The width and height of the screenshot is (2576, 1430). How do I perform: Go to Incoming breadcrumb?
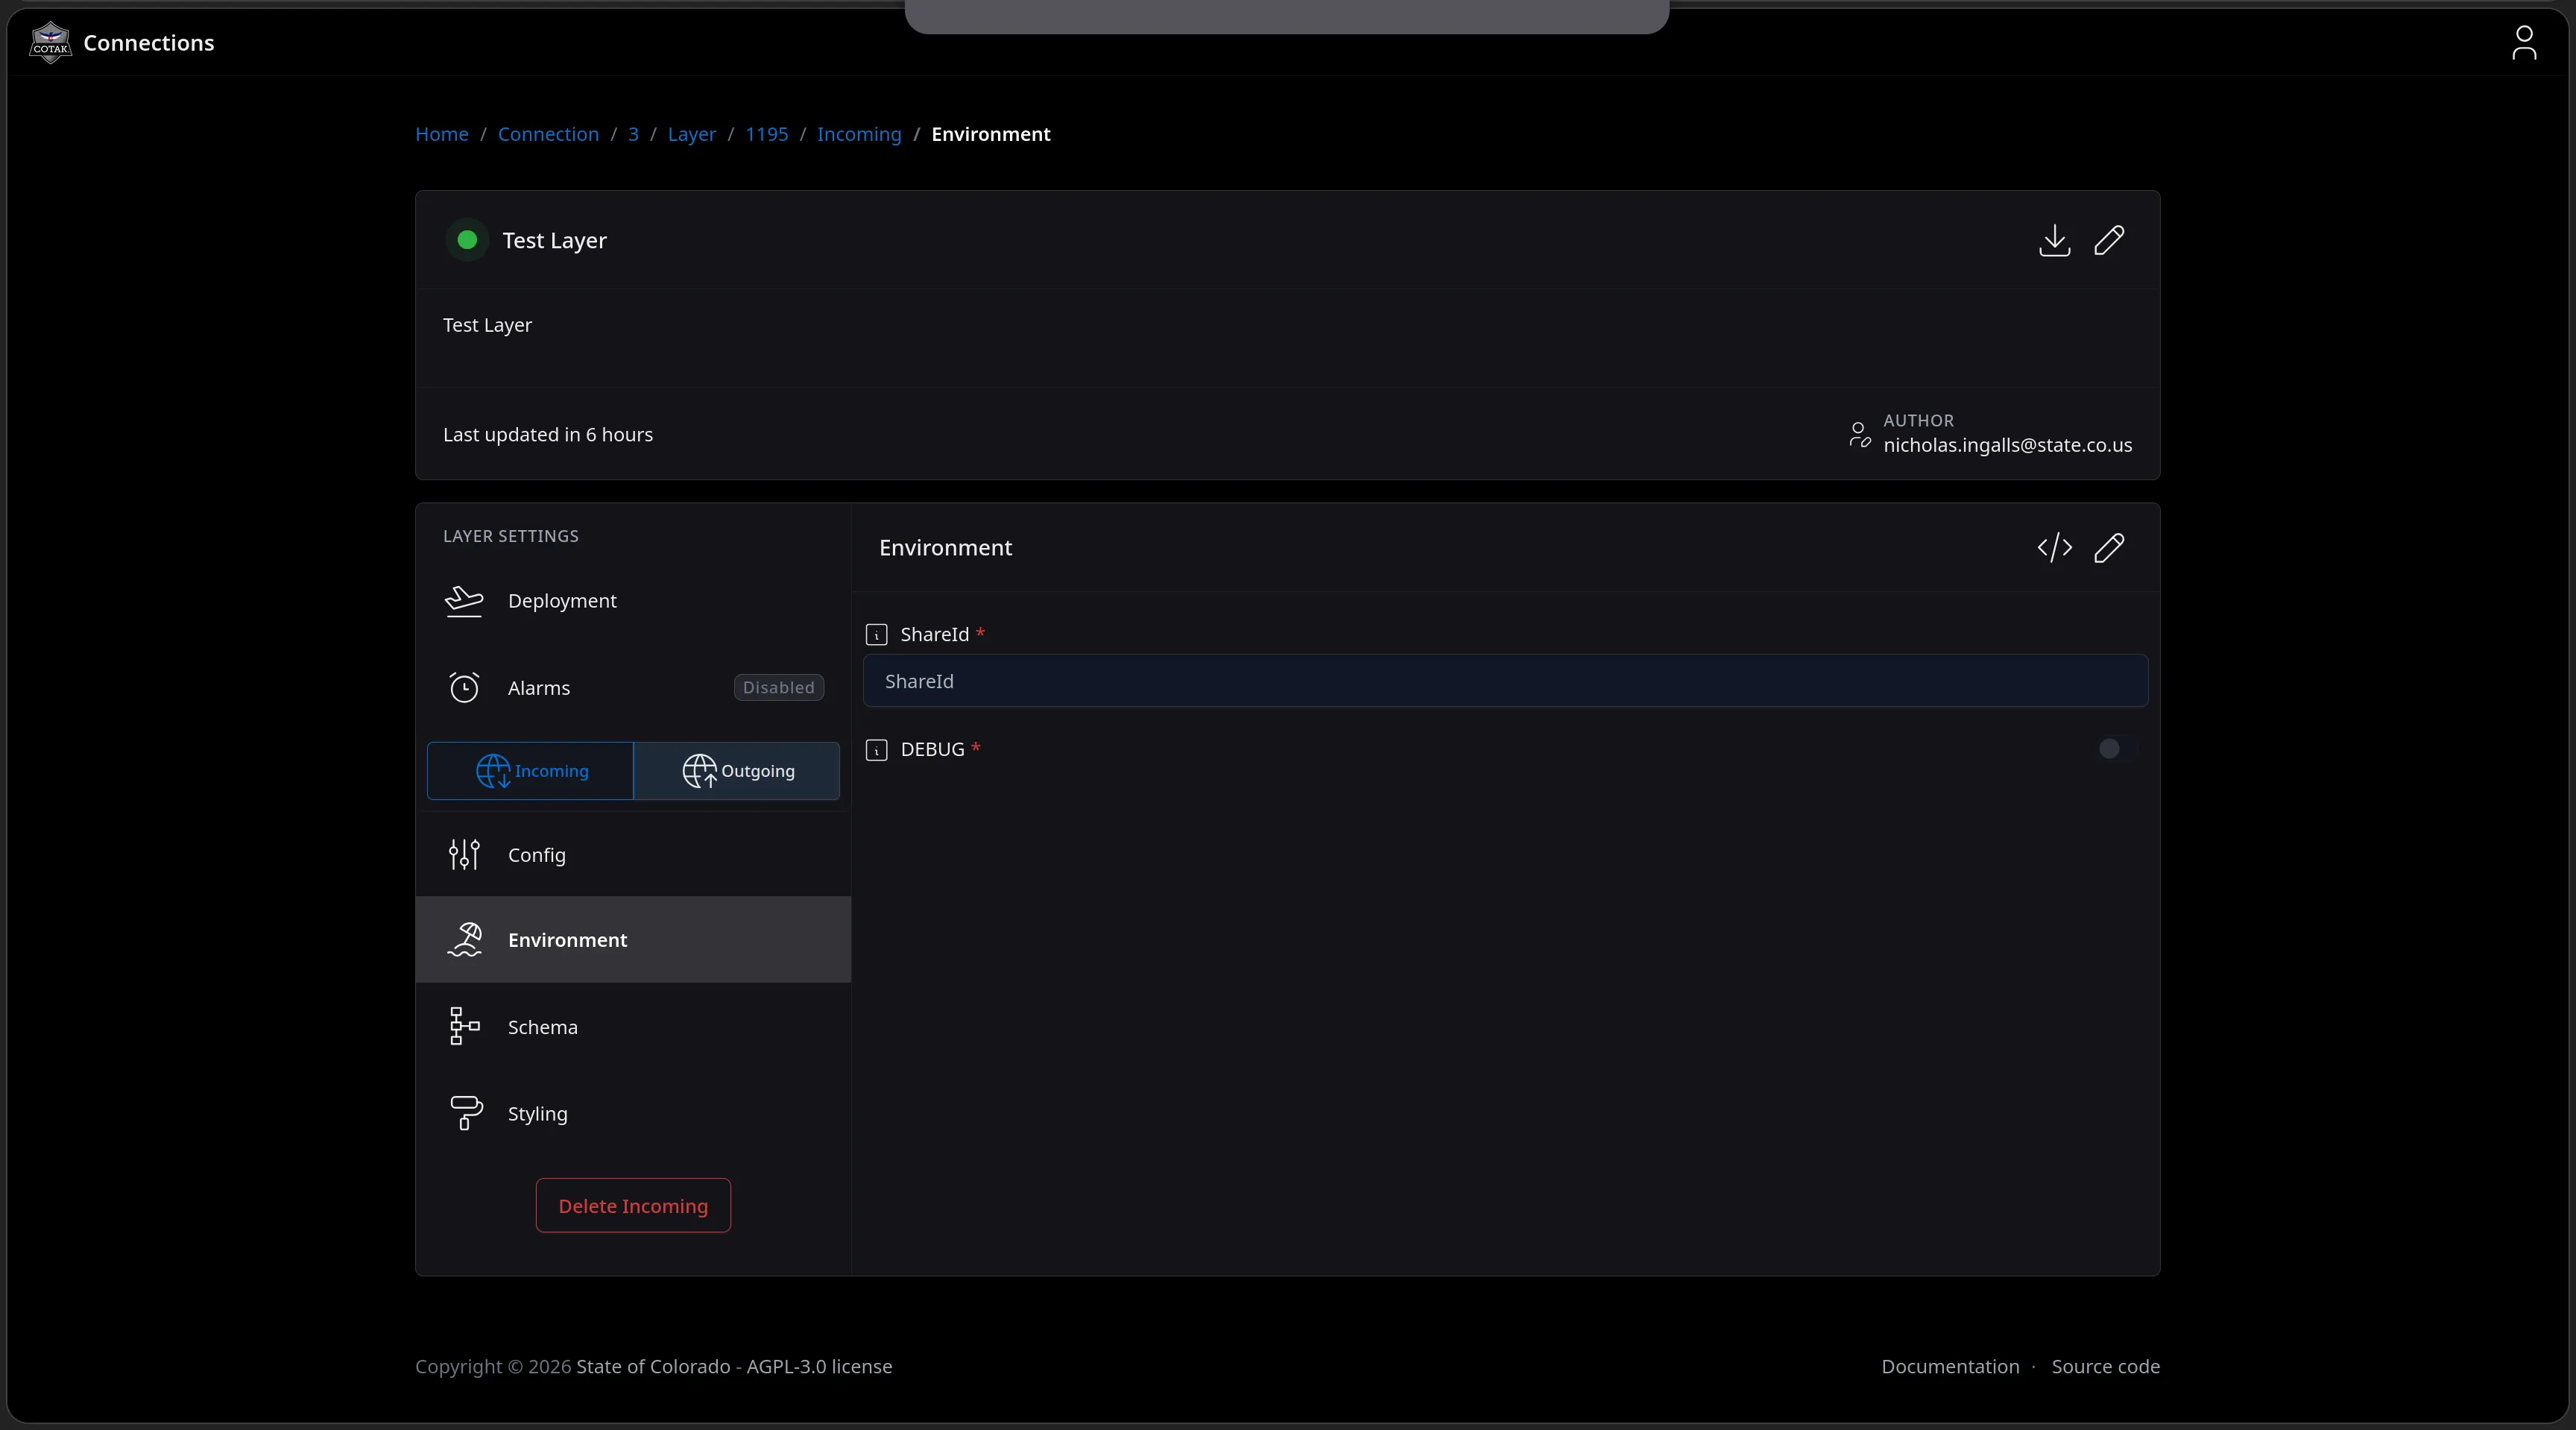click(x=859, y=134)
